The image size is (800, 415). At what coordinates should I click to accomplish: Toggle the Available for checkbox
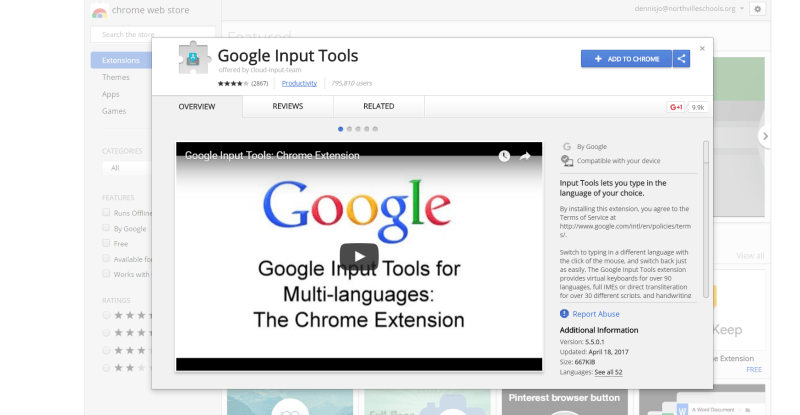point(106,258)
